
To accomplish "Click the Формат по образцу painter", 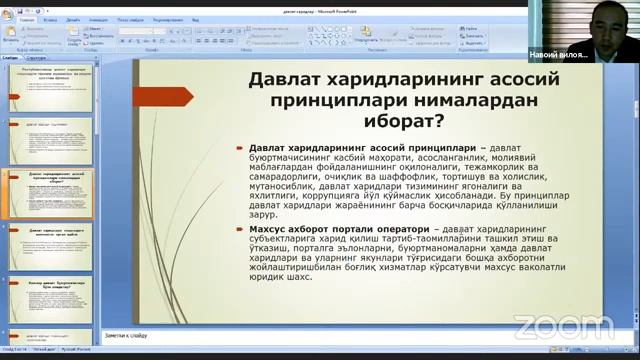I will (41, 43).
